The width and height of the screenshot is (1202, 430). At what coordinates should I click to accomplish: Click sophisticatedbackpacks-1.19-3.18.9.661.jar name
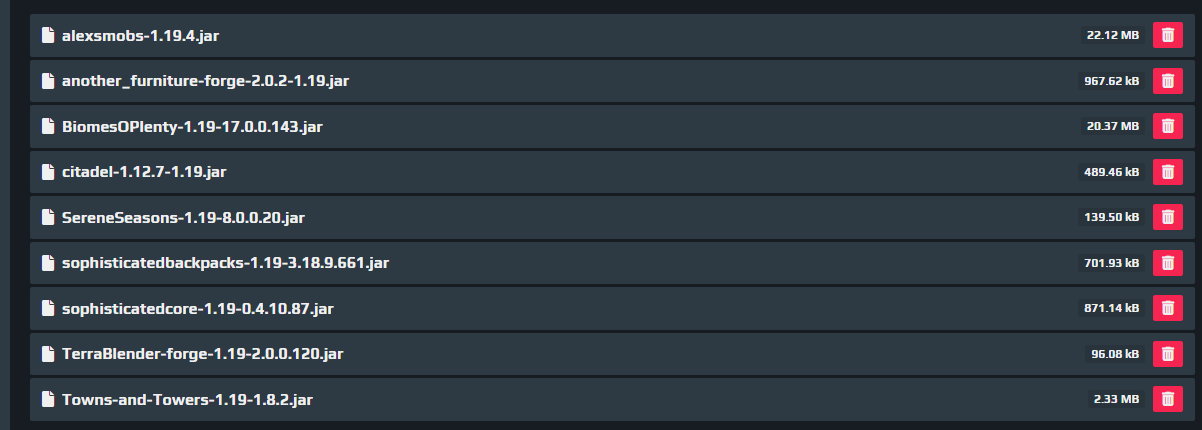(x=225, y=263)
